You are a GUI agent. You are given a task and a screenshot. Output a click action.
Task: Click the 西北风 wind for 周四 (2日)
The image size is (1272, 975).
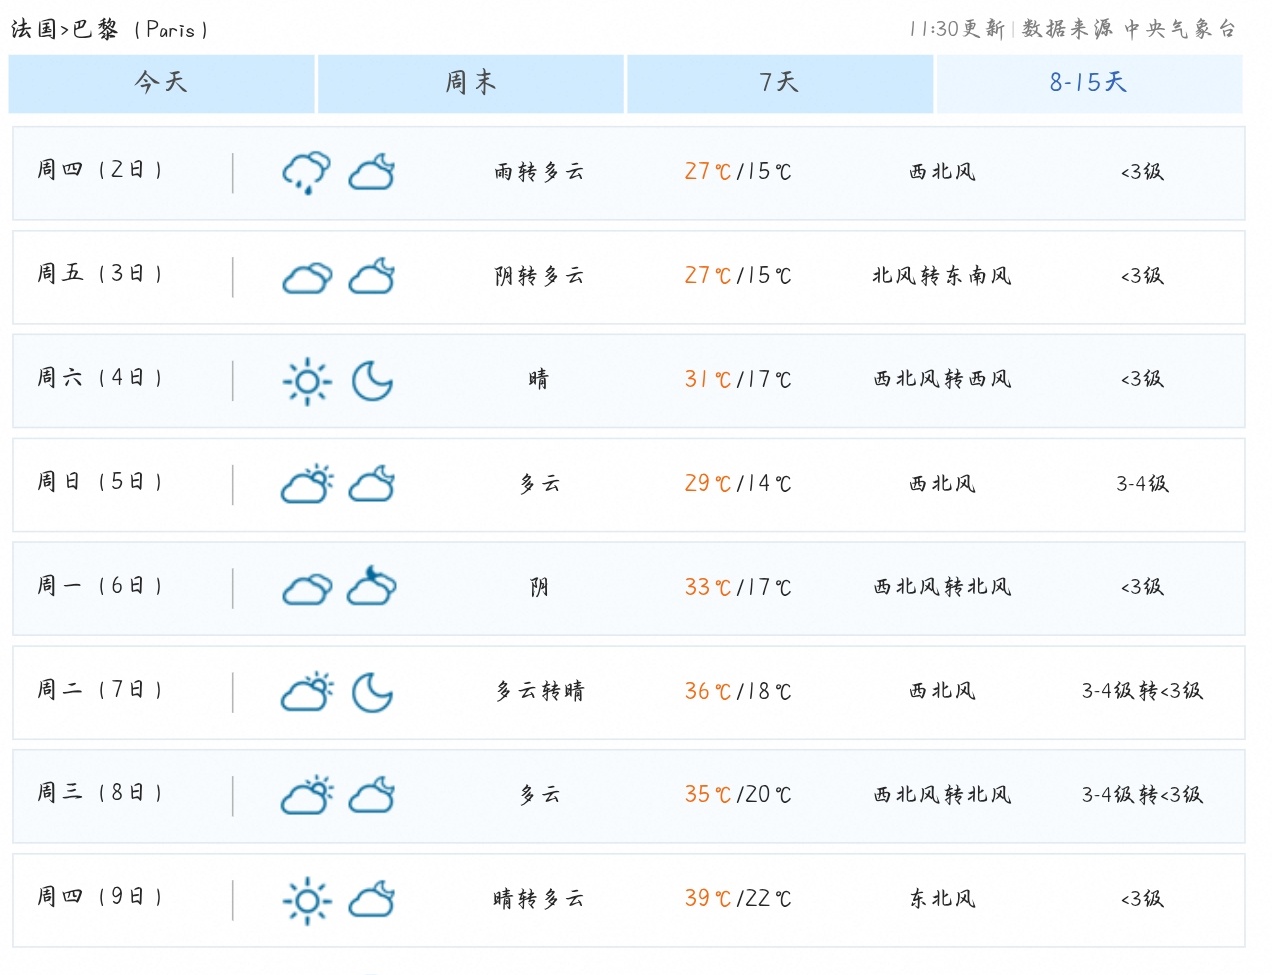942,172
